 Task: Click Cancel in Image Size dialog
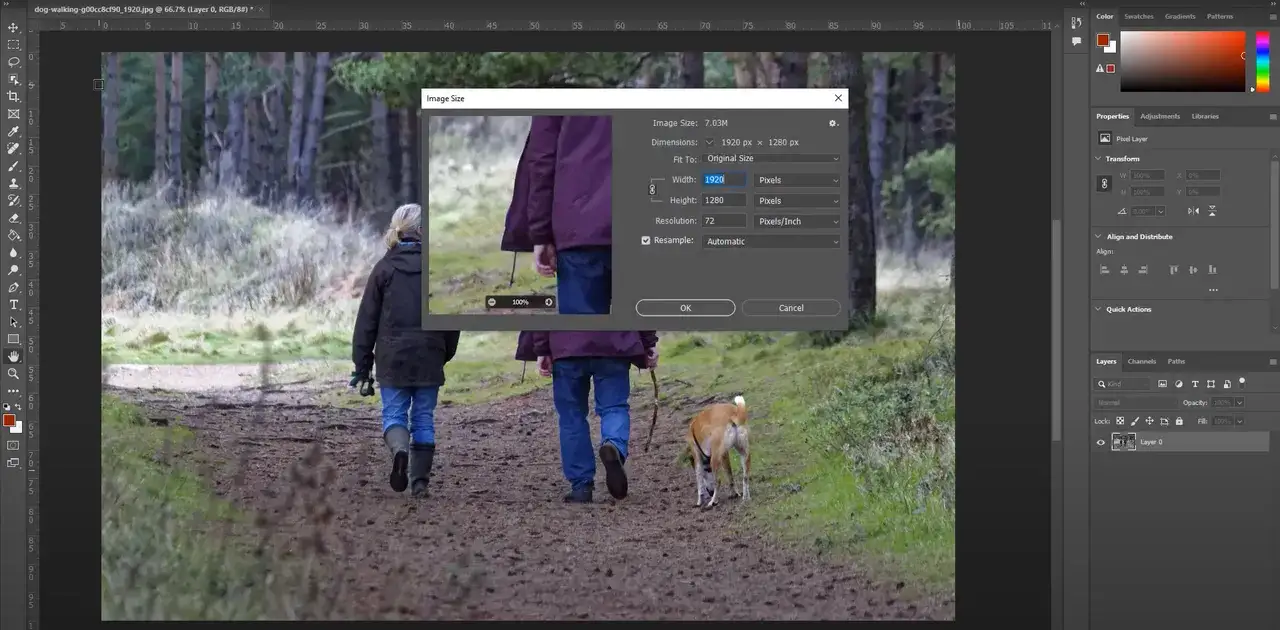[791, 308]
